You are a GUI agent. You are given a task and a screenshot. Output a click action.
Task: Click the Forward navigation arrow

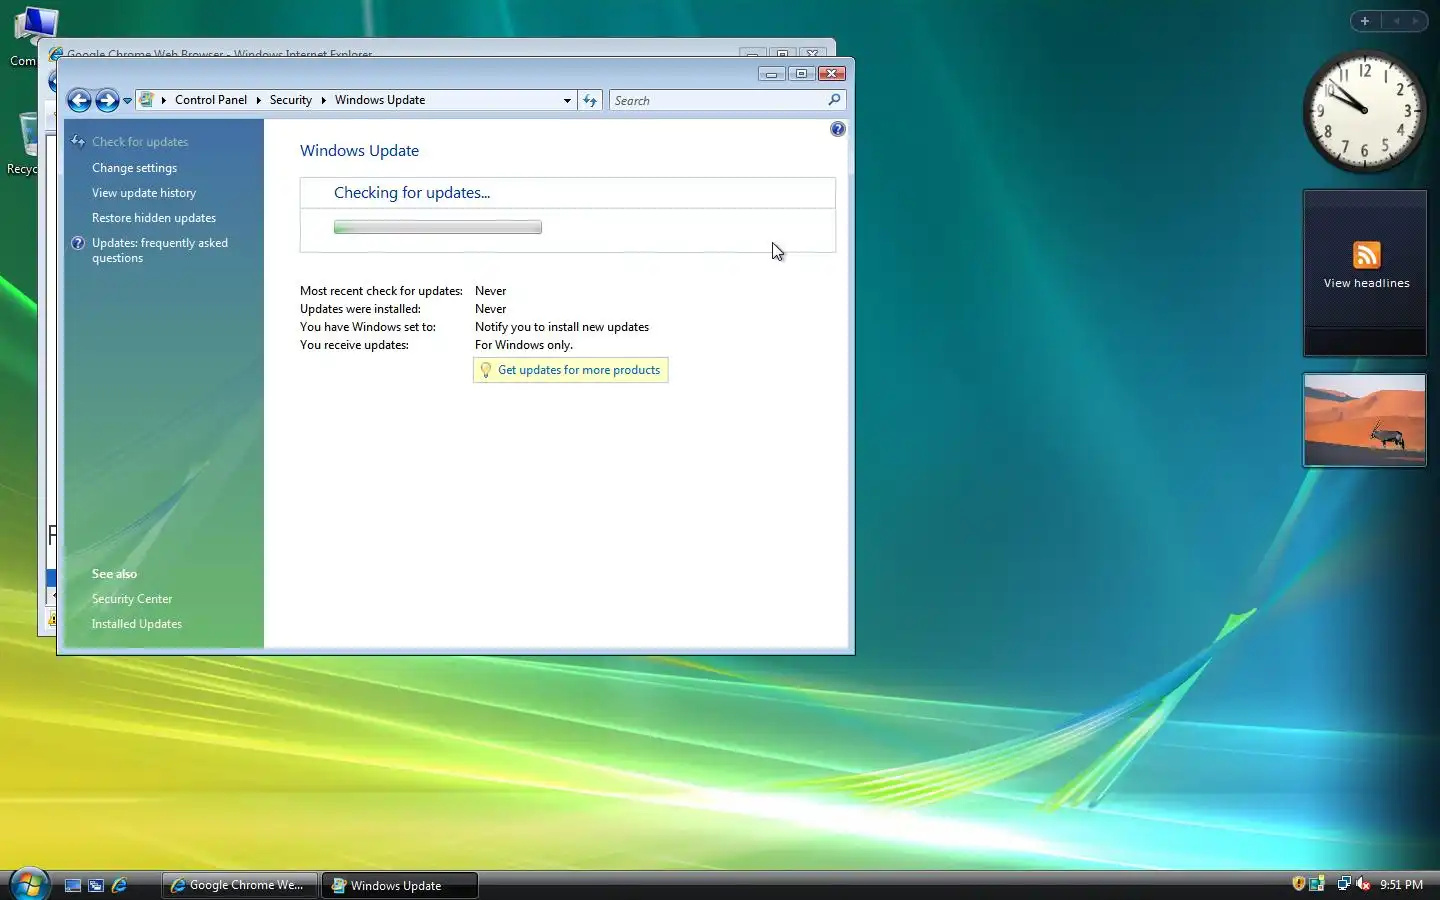click(x=107, y=100)
